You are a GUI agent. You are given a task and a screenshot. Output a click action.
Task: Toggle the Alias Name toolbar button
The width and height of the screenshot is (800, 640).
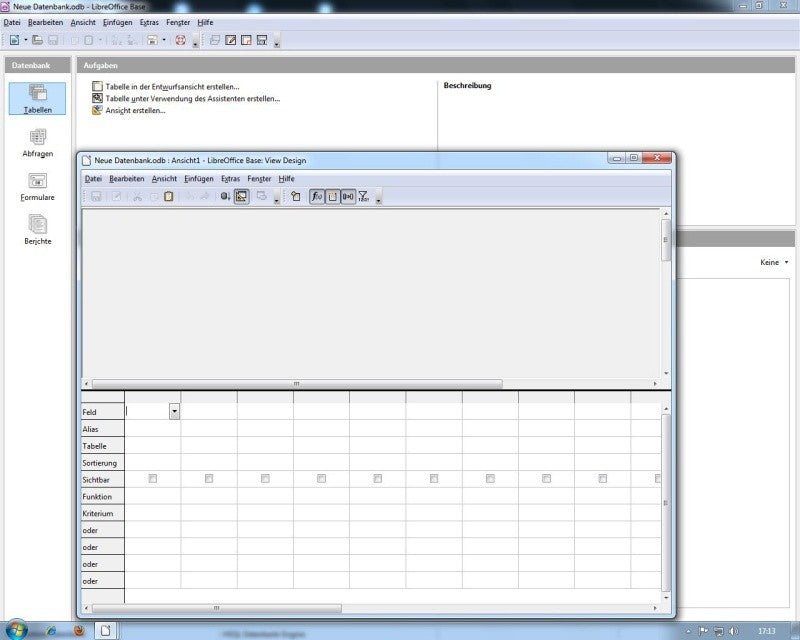coord(348,196)
